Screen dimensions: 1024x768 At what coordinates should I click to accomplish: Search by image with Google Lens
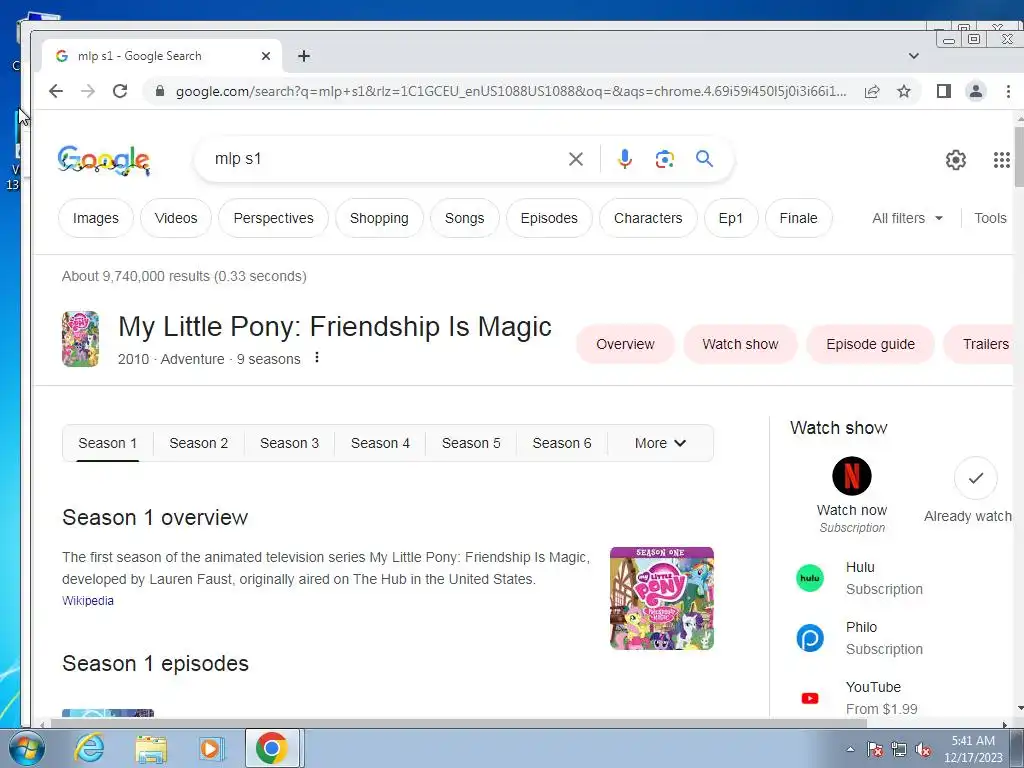(x=664, y=159)
